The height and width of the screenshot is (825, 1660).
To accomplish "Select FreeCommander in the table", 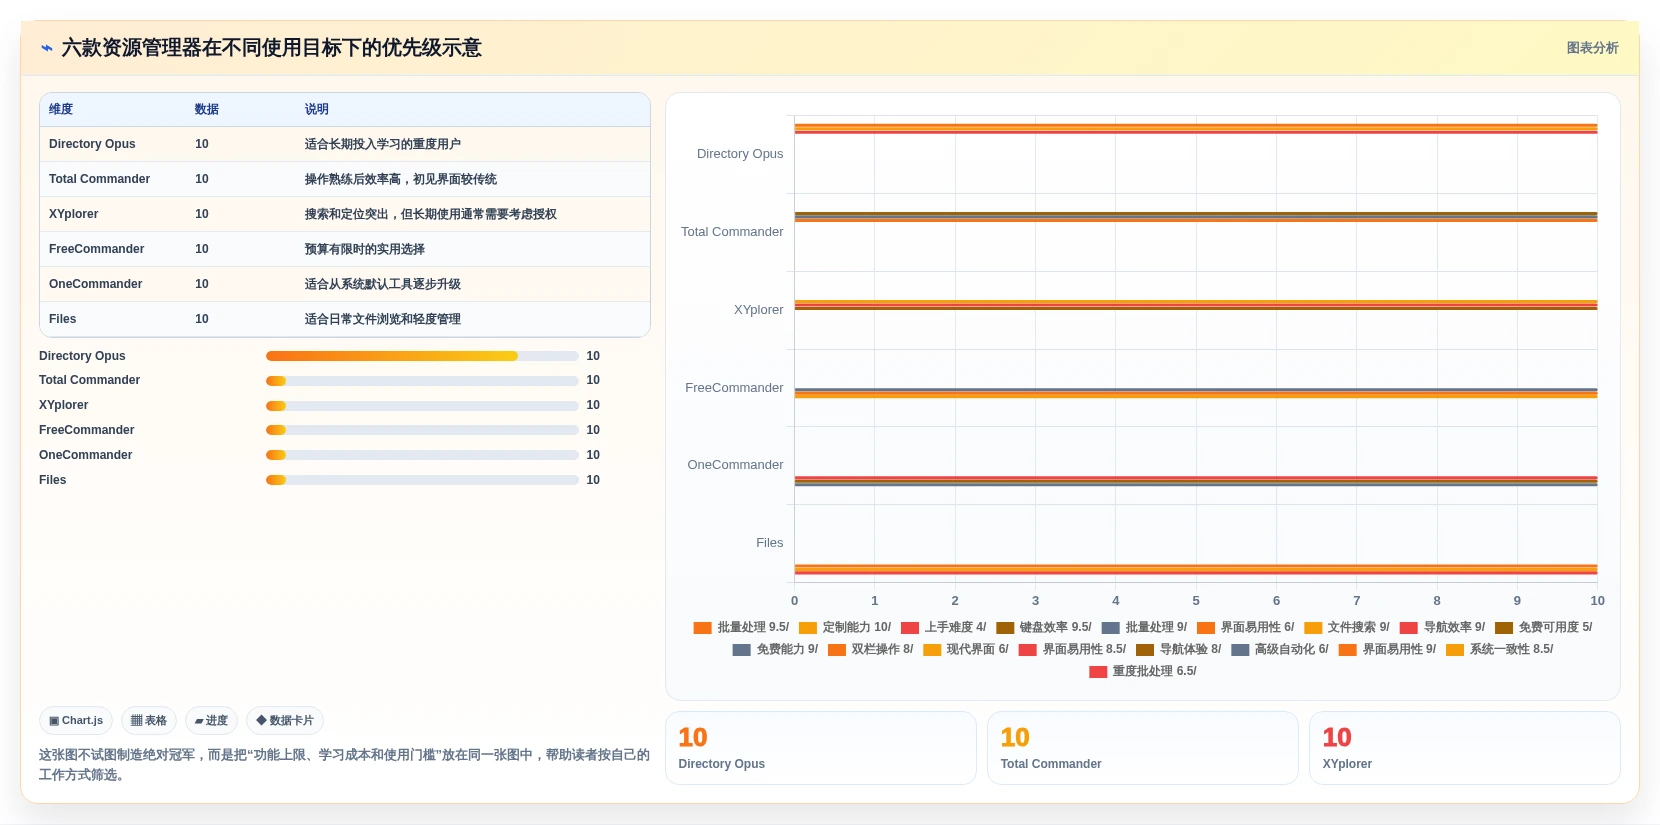I will (x=96, y=249).
